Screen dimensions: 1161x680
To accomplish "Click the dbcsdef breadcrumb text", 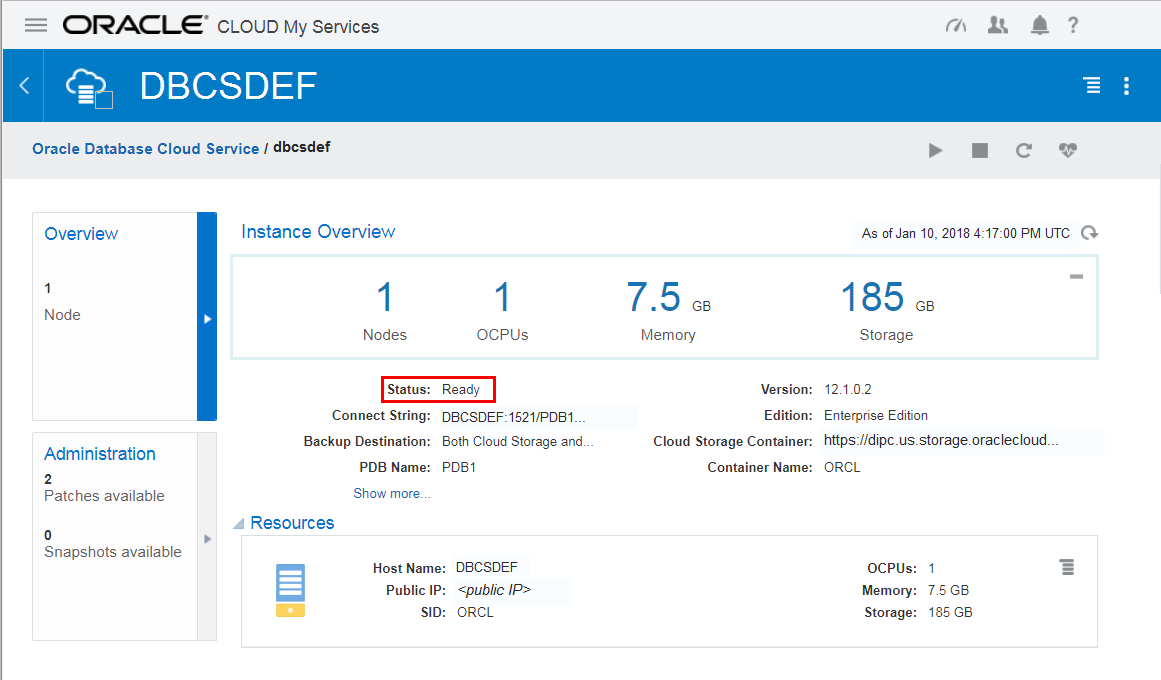I will [301, 147].
